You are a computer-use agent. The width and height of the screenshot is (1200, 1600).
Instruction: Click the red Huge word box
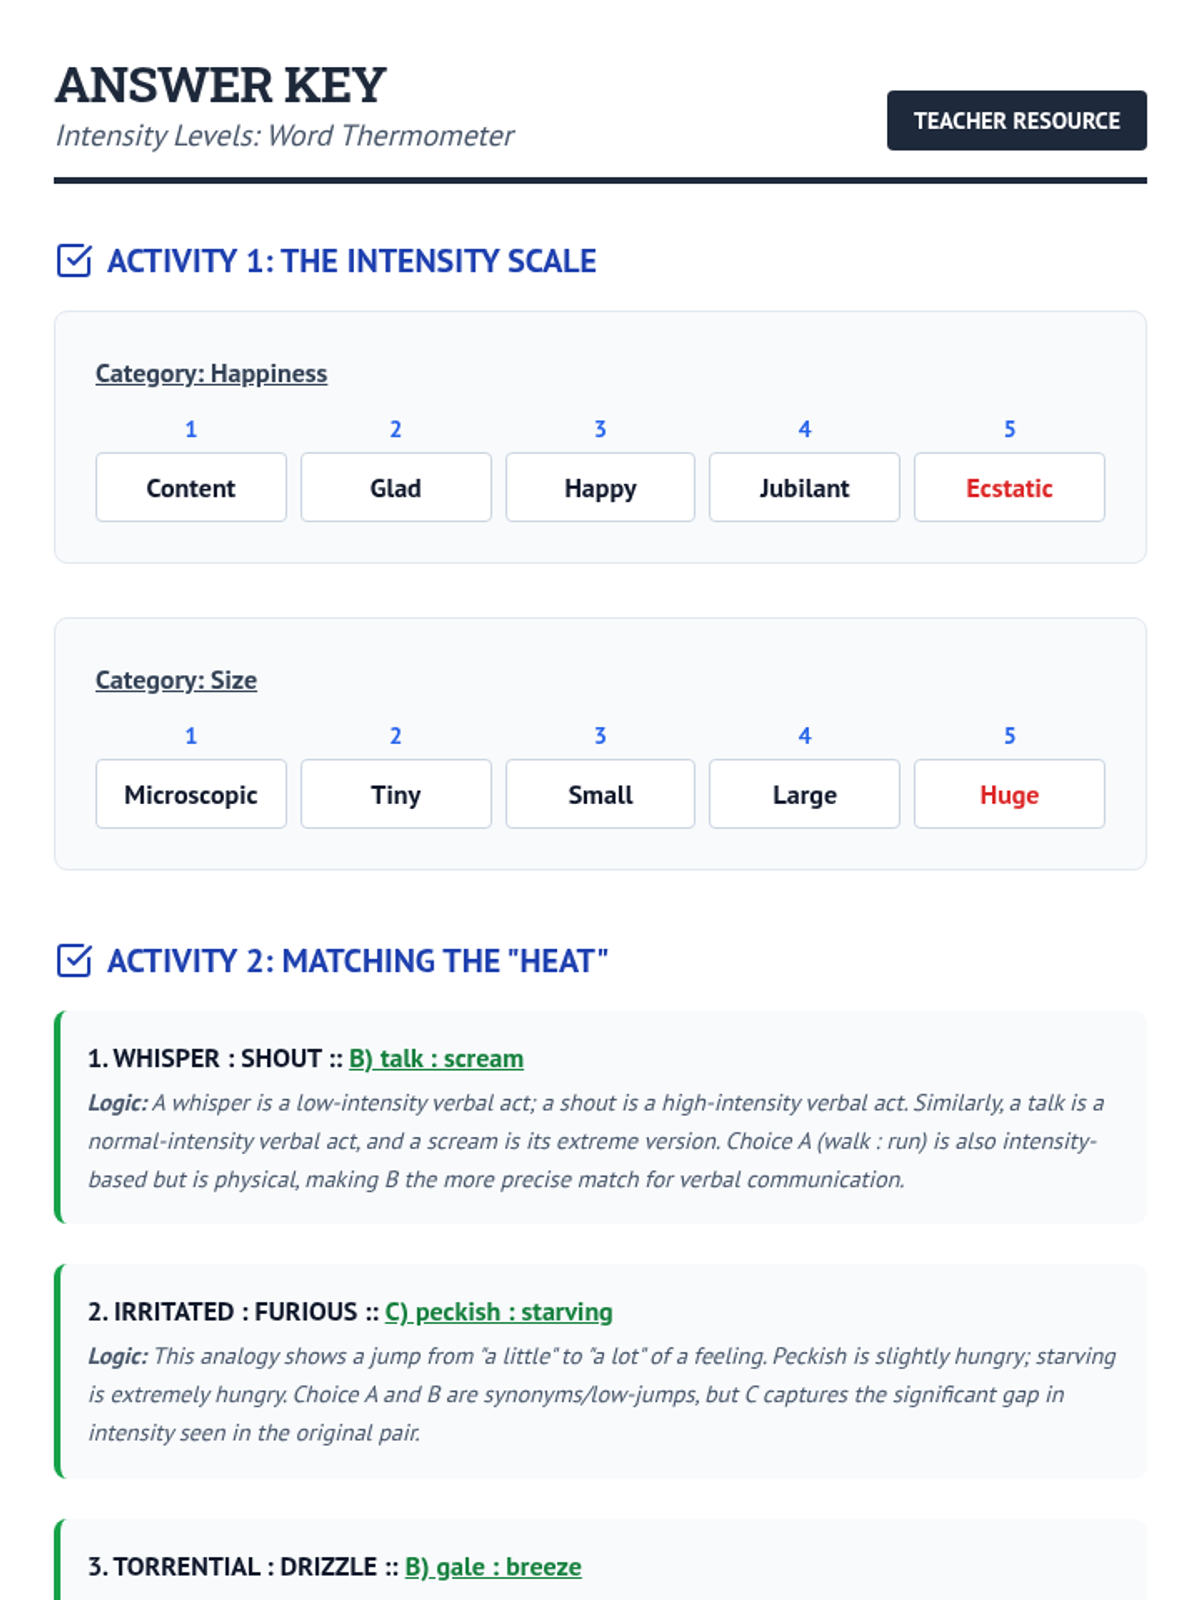[1009, 795]
